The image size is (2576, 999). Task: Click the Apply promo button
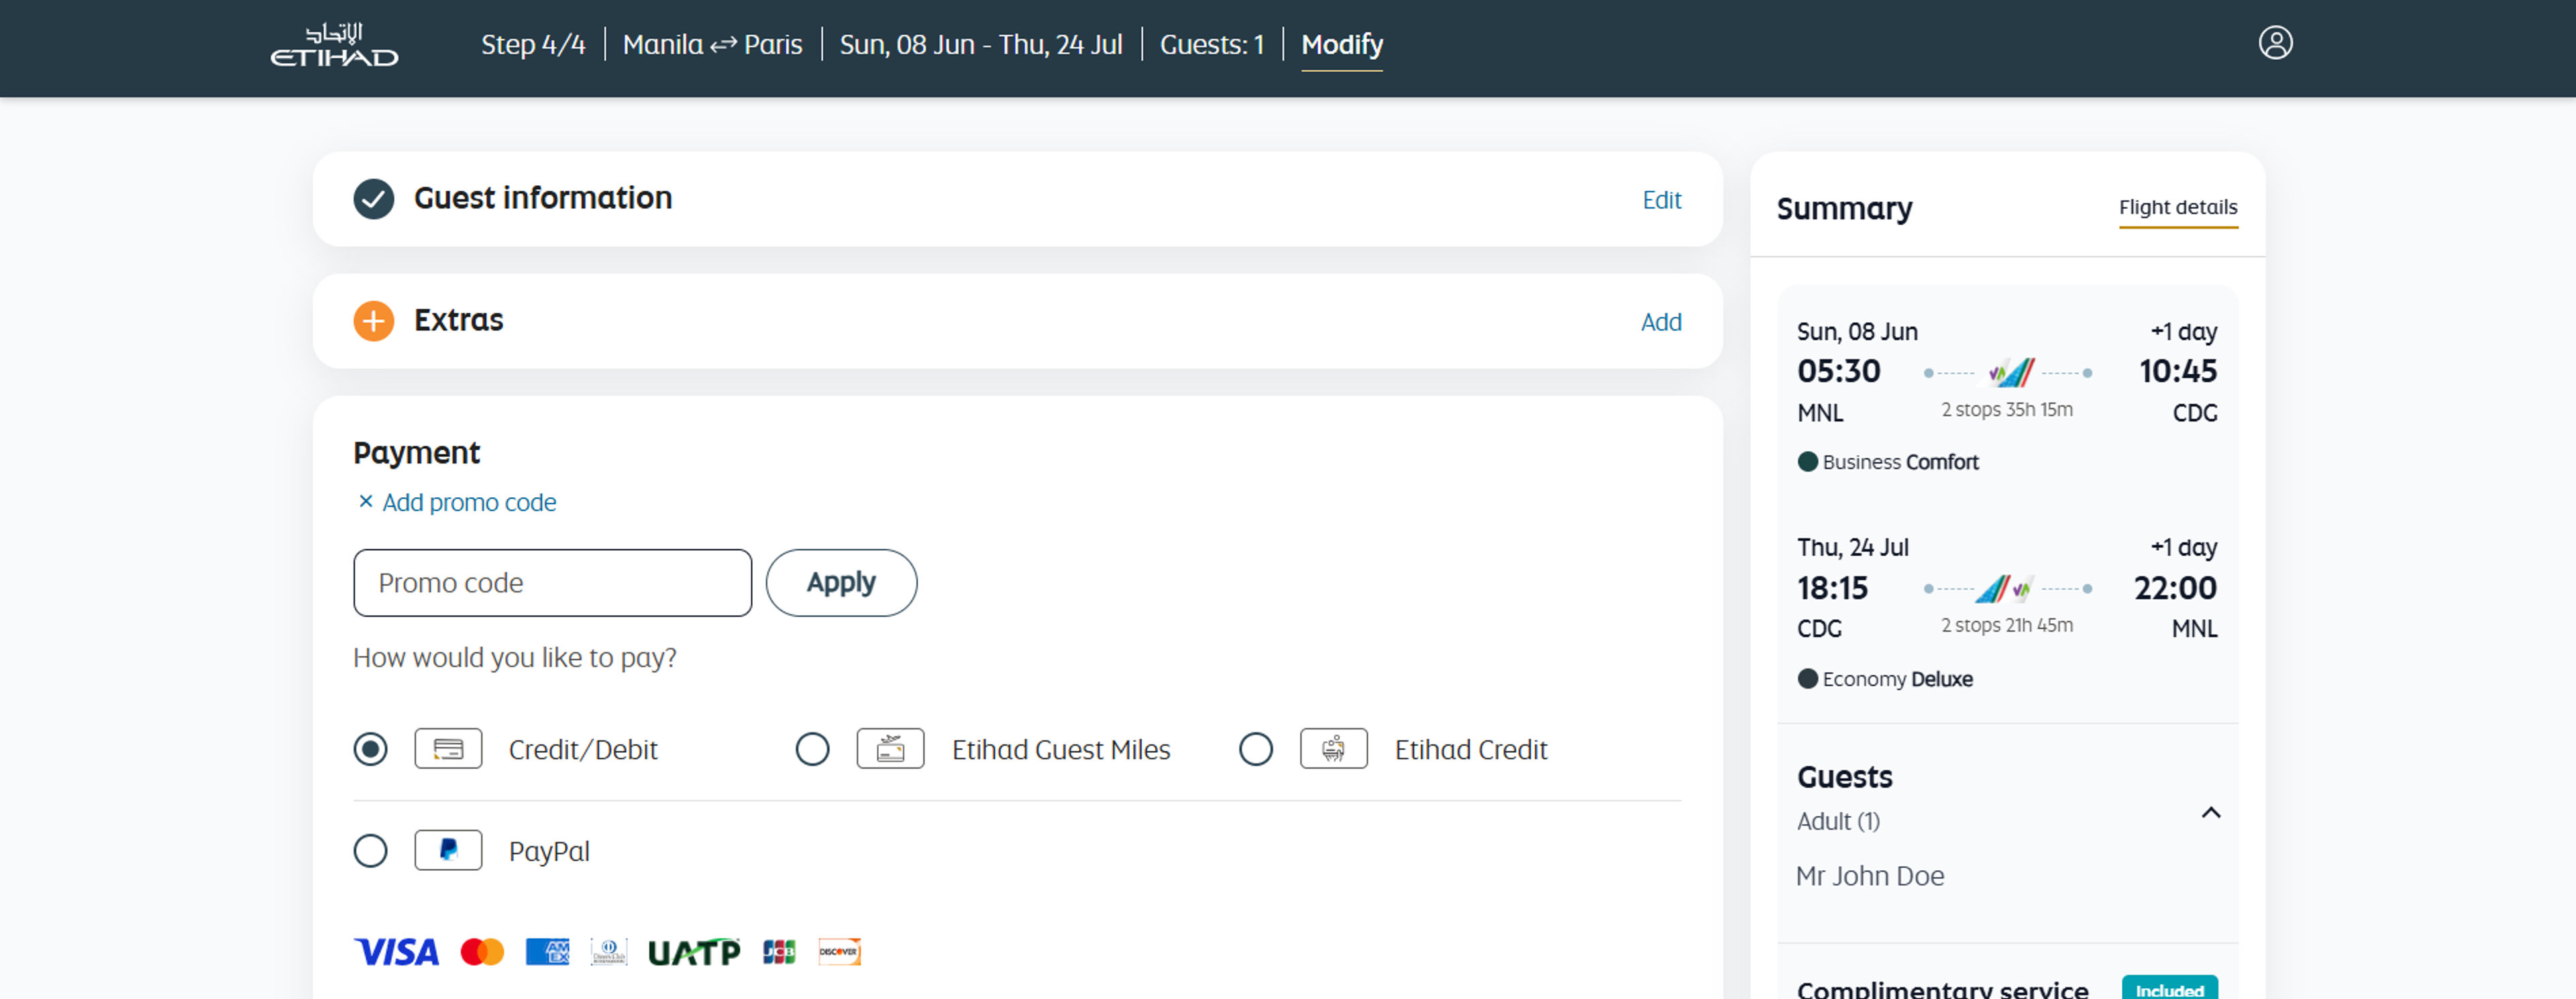(x=841, y=583)
